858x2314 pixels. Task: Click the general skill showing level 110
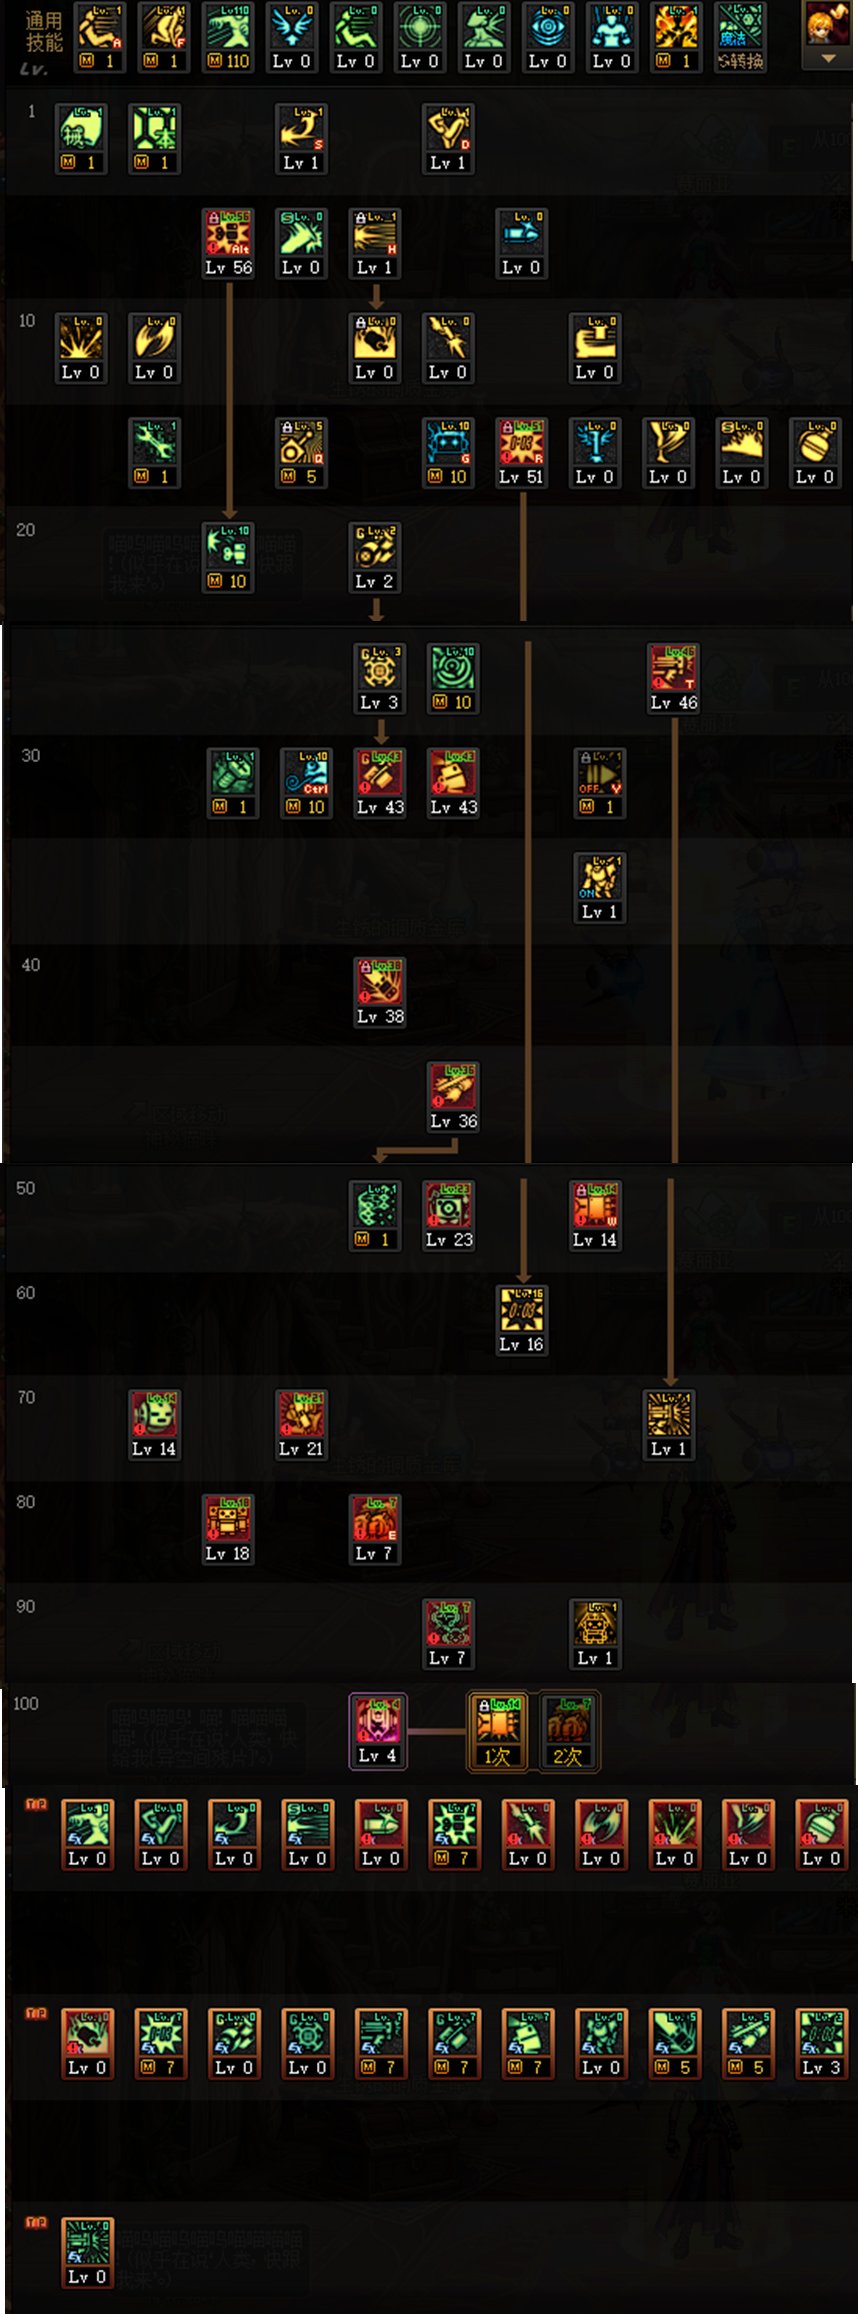[x=228, y=38]
